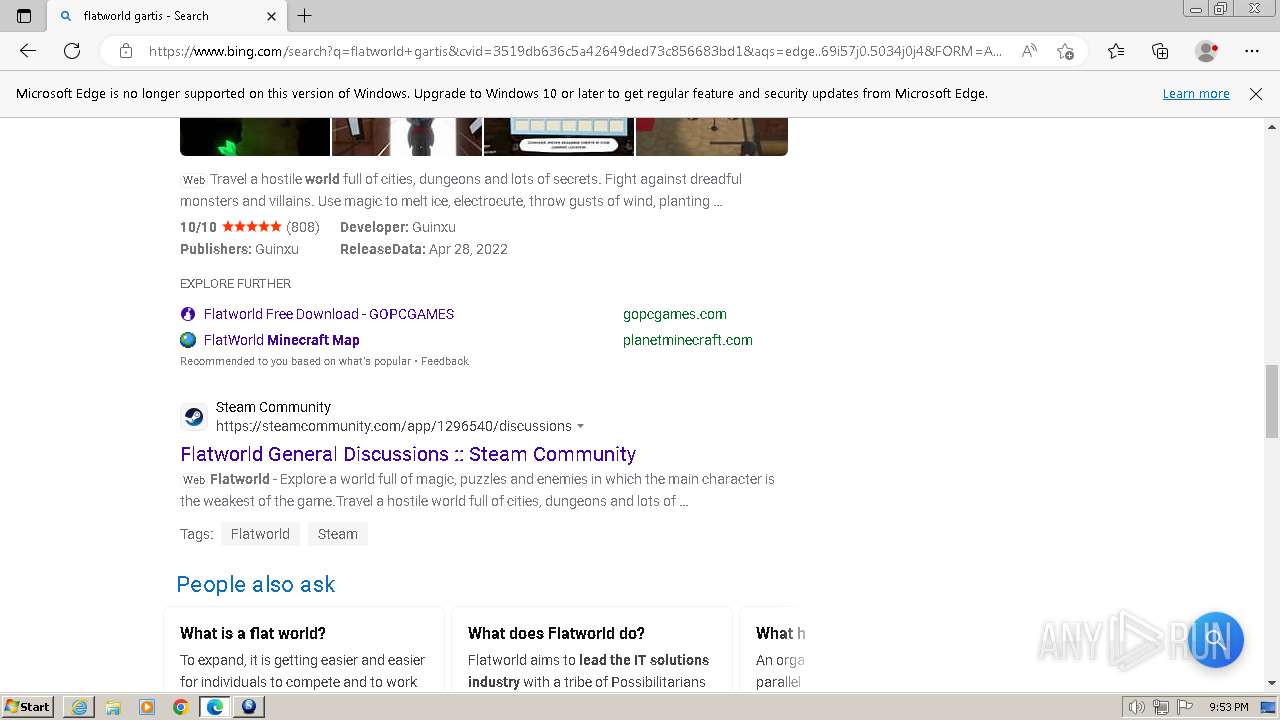Add this page to favorites
This screenshot has width=1280, height=720.
tap(1065, 51)
